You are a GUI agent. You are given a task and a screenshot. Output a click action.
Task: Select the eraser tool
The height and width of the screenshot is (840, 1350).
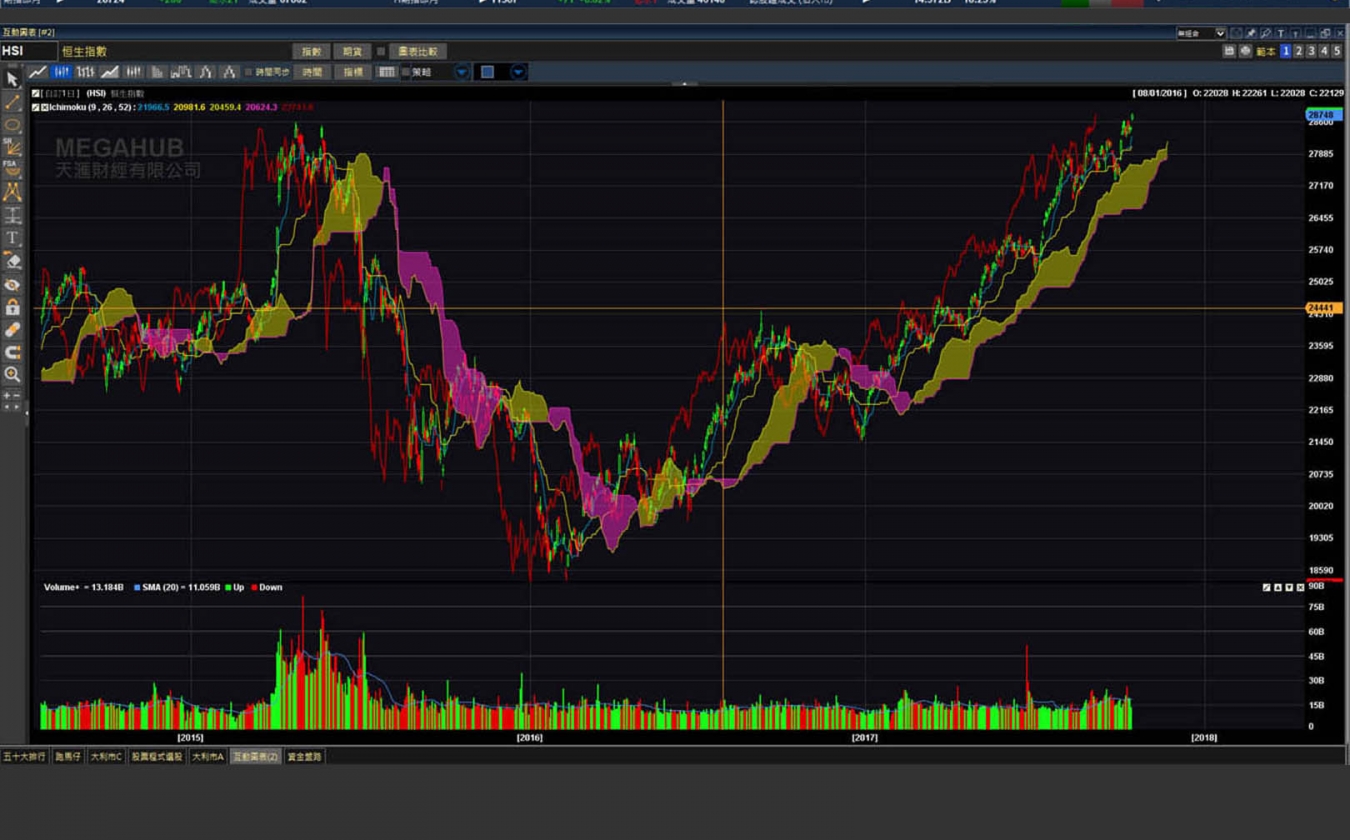[x=12, y=261]
